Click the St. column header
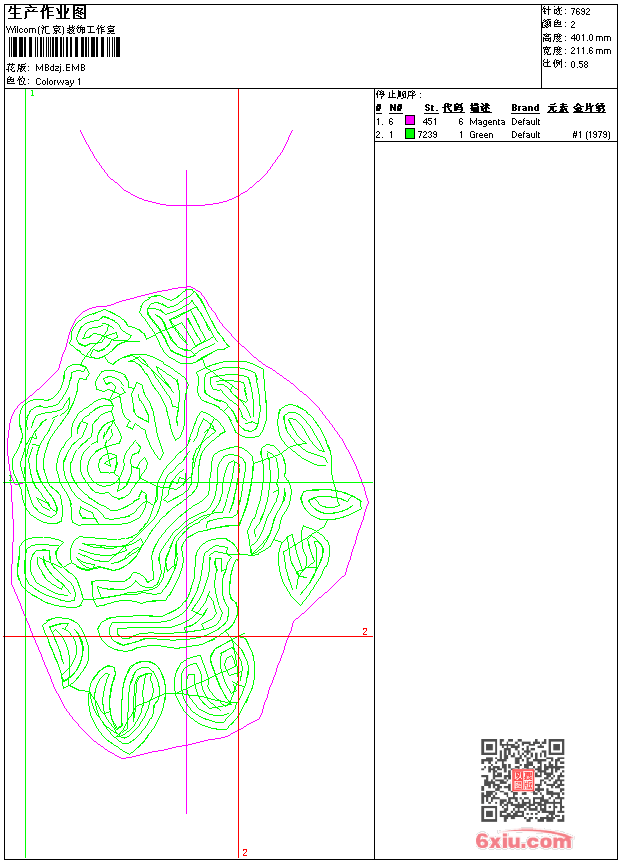This screenshot has height=860, width=620. coord(430,108)
